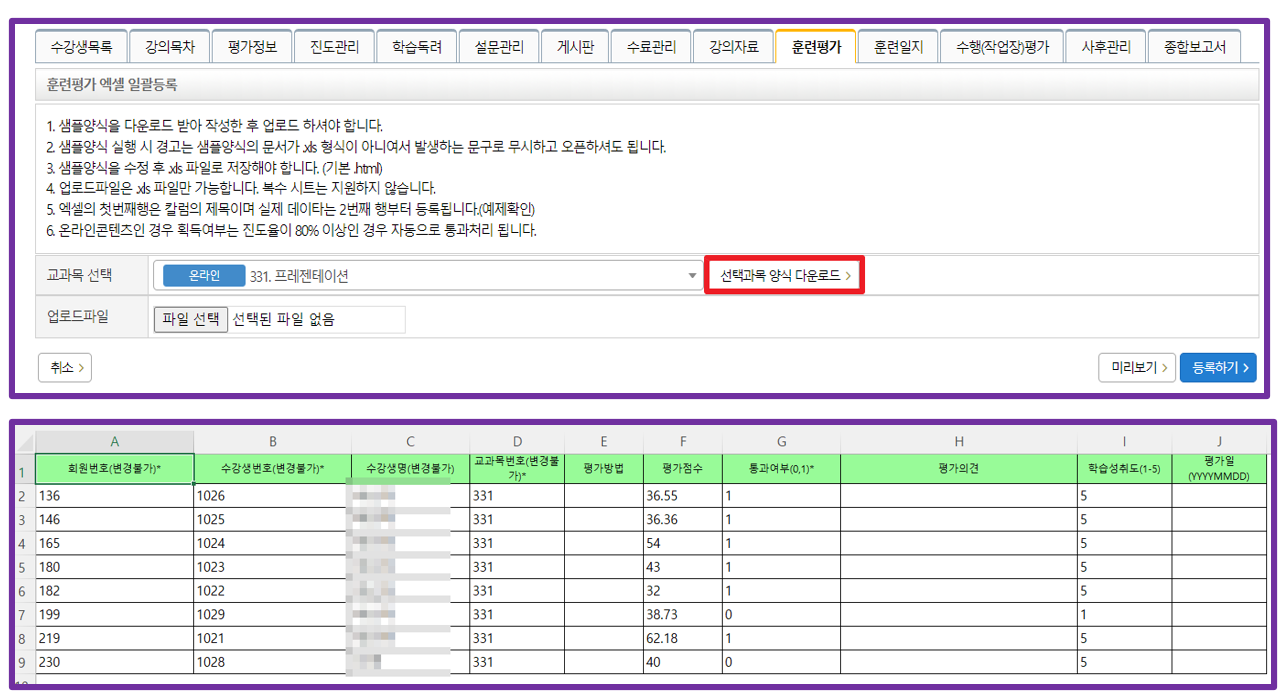Submit with the 등록하기 button

[x=1217, y=368]
